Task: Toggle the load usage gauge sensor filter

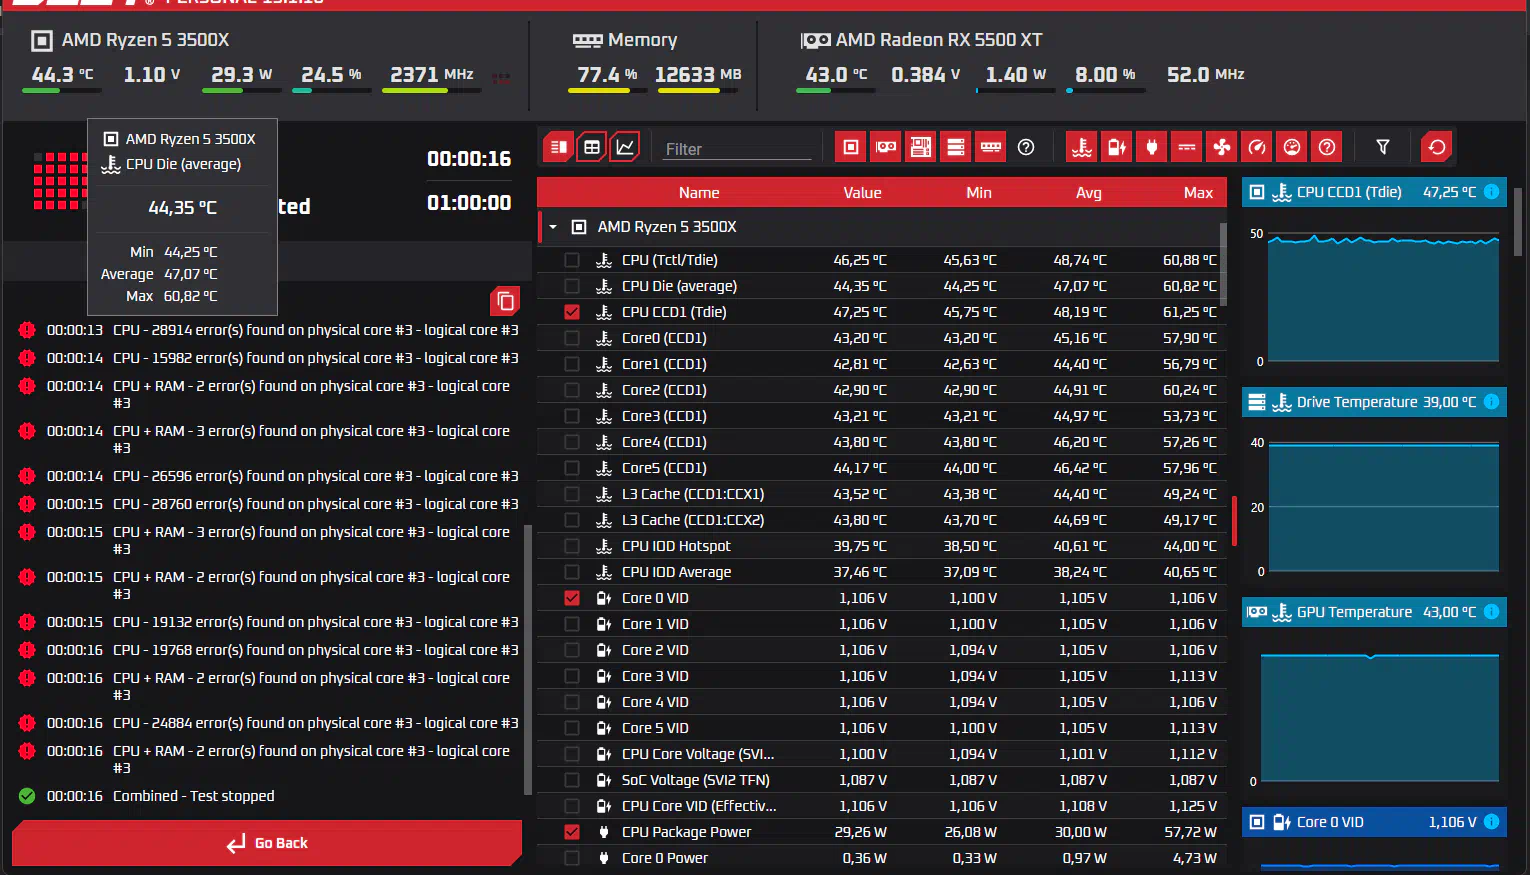Action: click(x=1292, y=147)
